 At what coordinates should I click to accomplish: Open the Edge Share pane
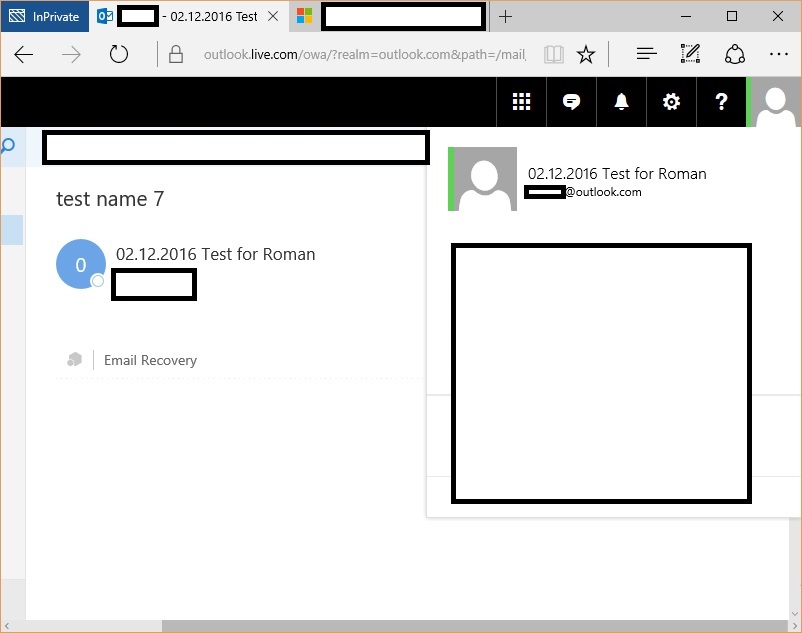[735, 54]
